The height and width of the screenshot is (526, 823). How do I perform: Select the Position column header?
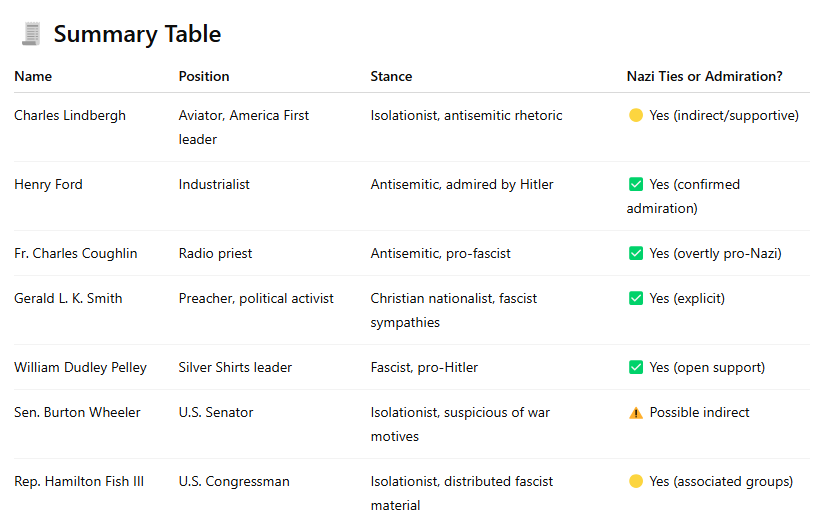click(x=204, y=77)
